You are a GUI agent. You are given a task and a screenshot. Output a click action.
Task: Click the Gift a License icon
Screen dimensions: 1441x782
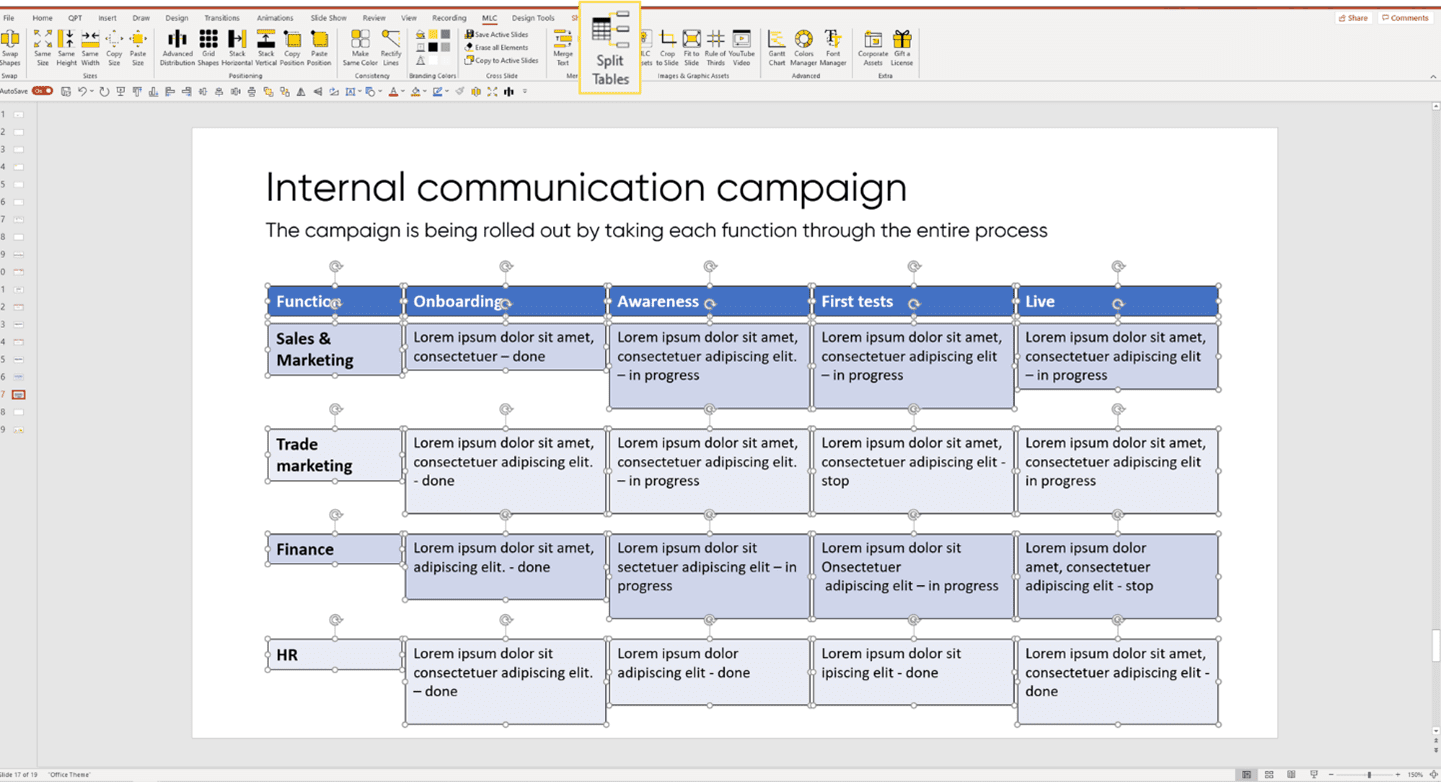click(x=902, y=47)
